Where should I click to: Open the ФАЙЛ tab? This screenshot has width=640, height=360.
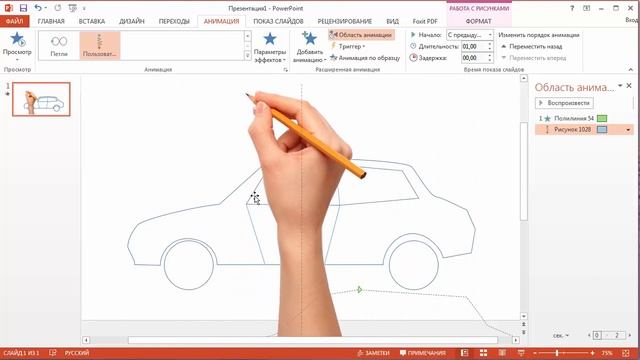[x=14, y=21]
